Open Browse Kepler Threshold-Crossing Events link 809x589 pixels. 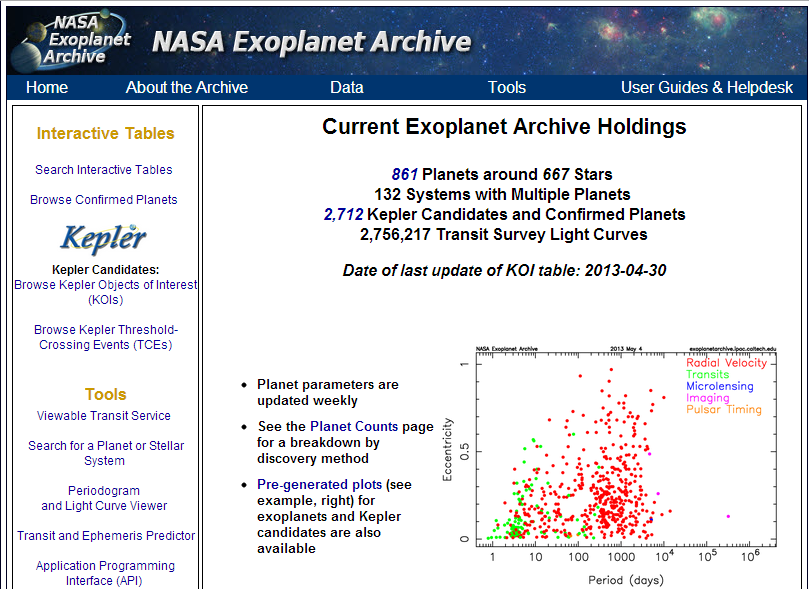tap(106, 337)
